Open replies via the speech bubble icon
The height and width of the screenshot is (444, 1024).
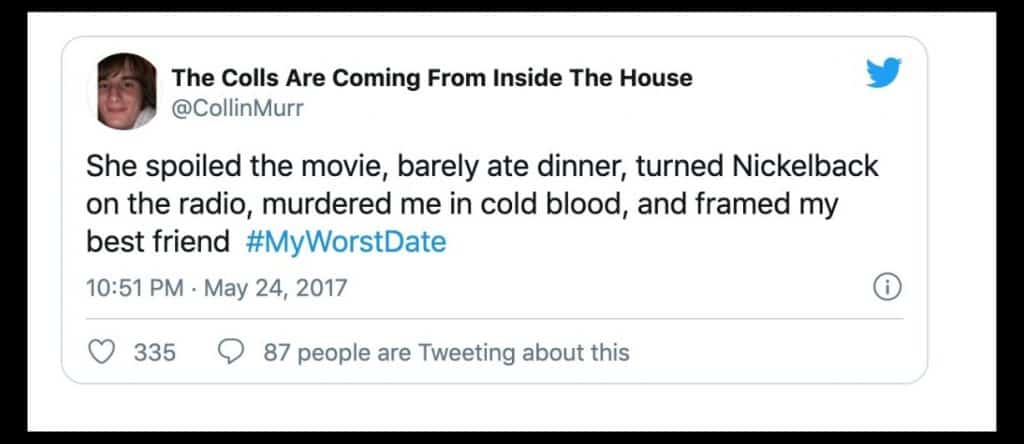click(x=231, y=352)
